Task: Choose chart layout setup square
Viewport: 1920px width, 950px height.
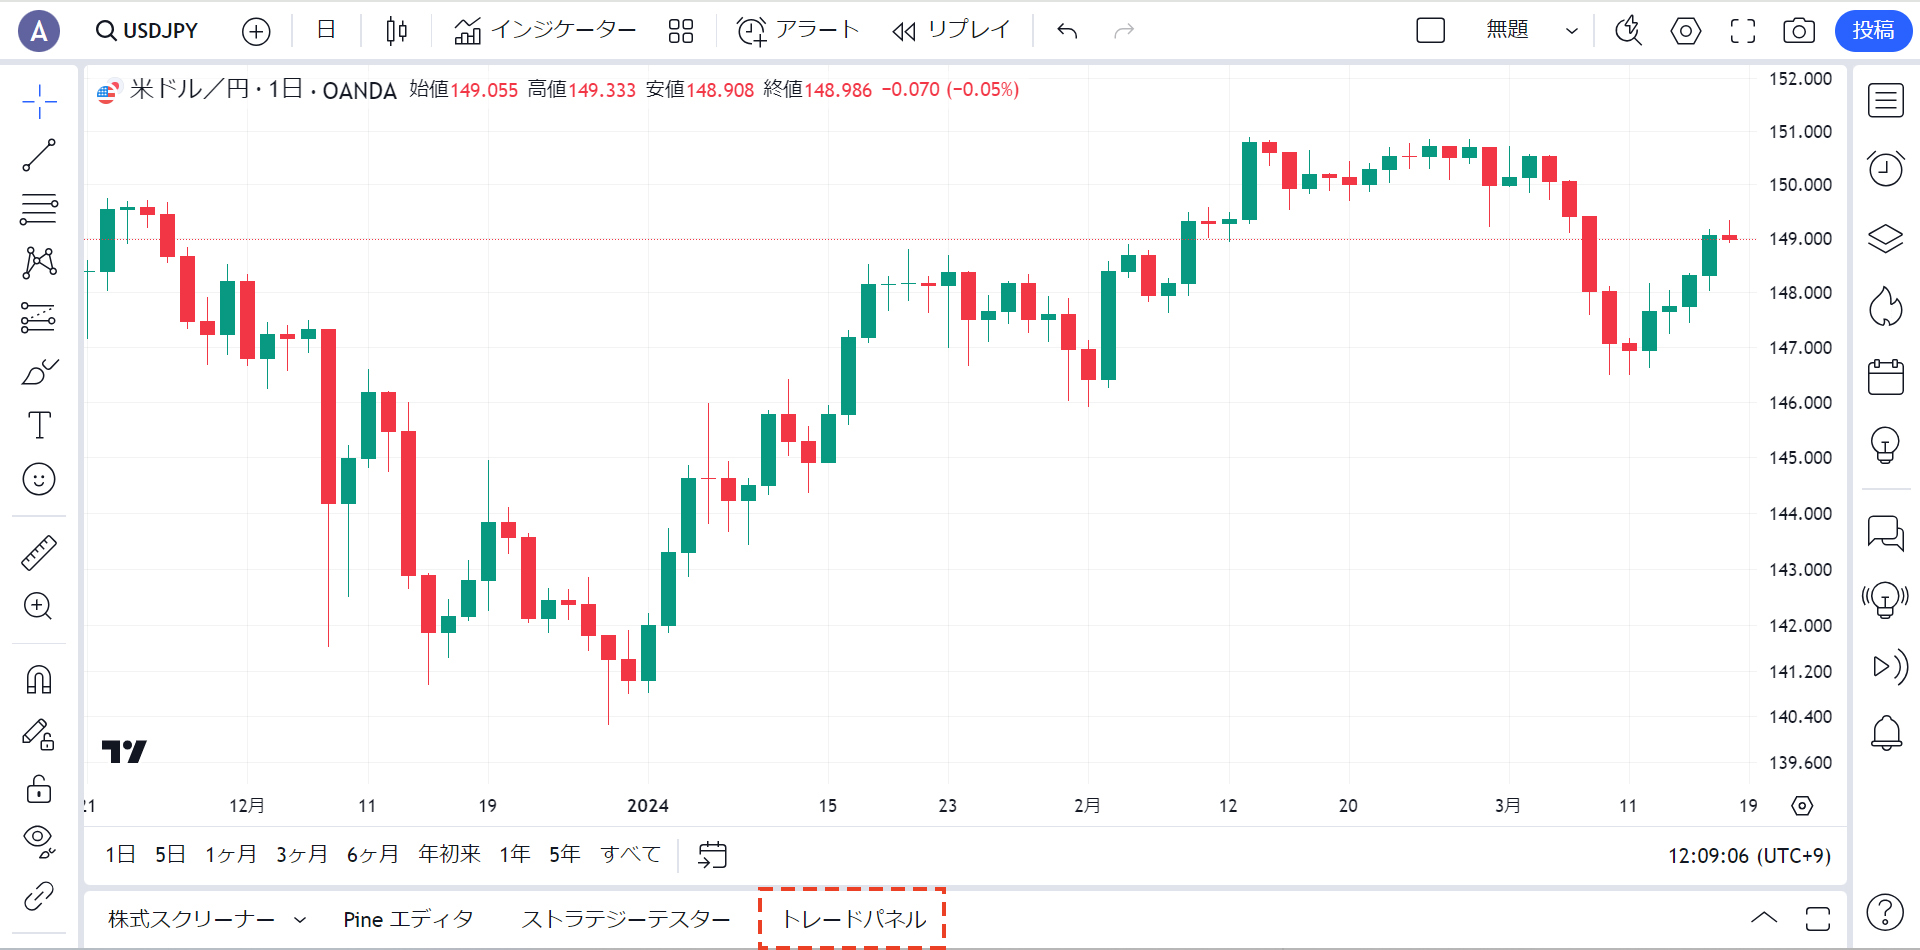Action: coord(1431,31)
